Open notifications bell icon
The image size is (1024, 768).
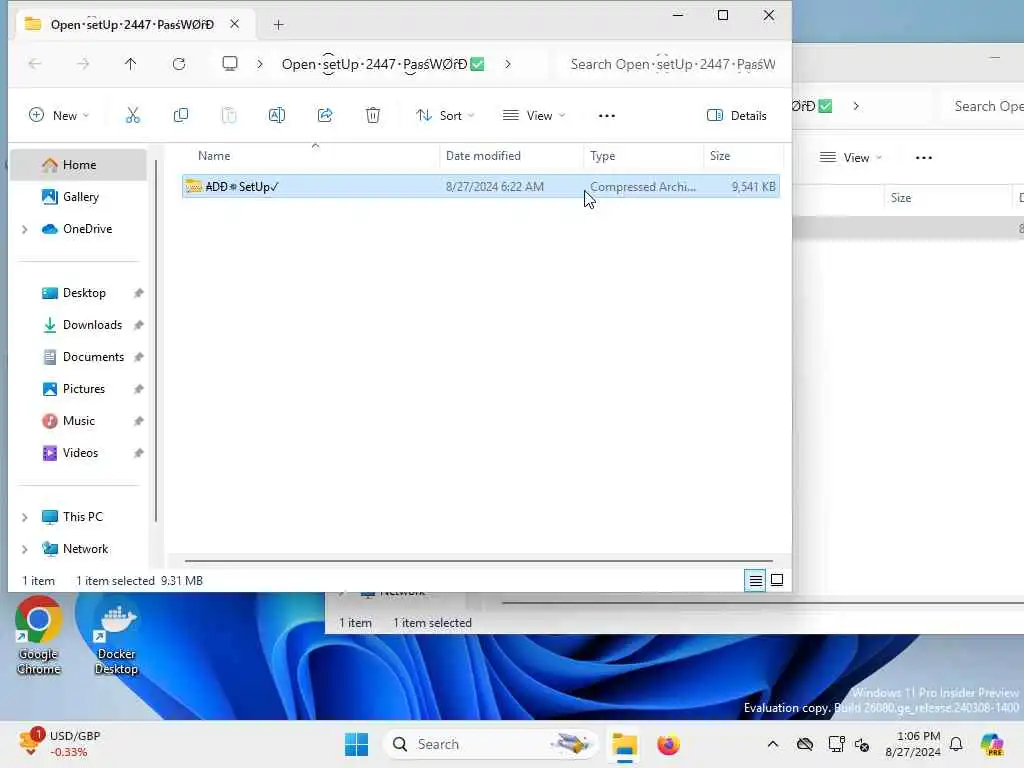(x=956, y=744)
